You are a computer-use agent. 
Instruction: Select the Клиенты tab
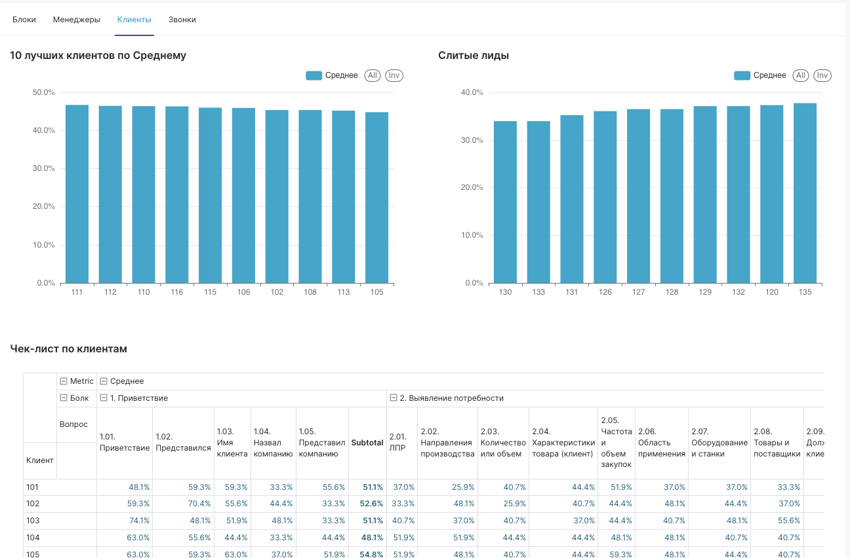pos(134,20)
